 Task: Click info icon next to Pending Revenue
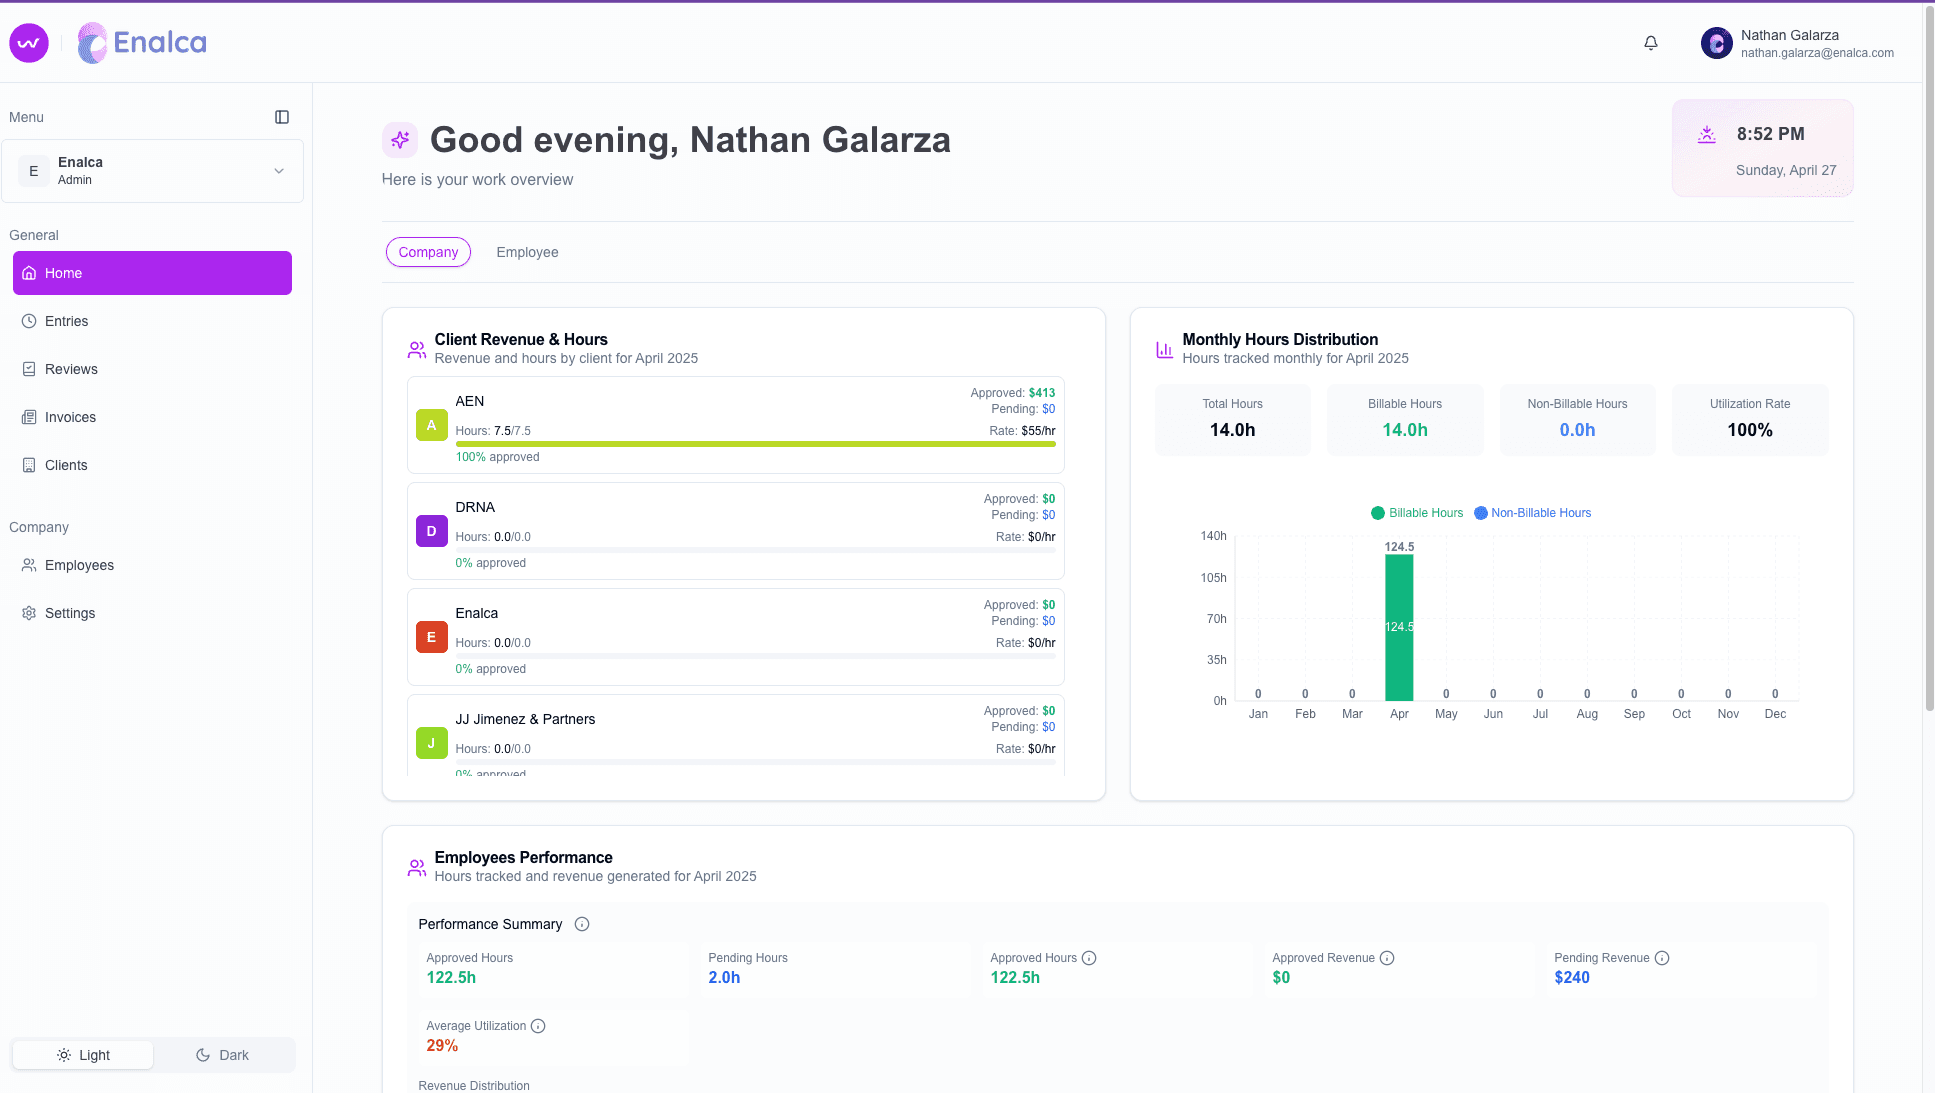click(x=1662, y=958)
